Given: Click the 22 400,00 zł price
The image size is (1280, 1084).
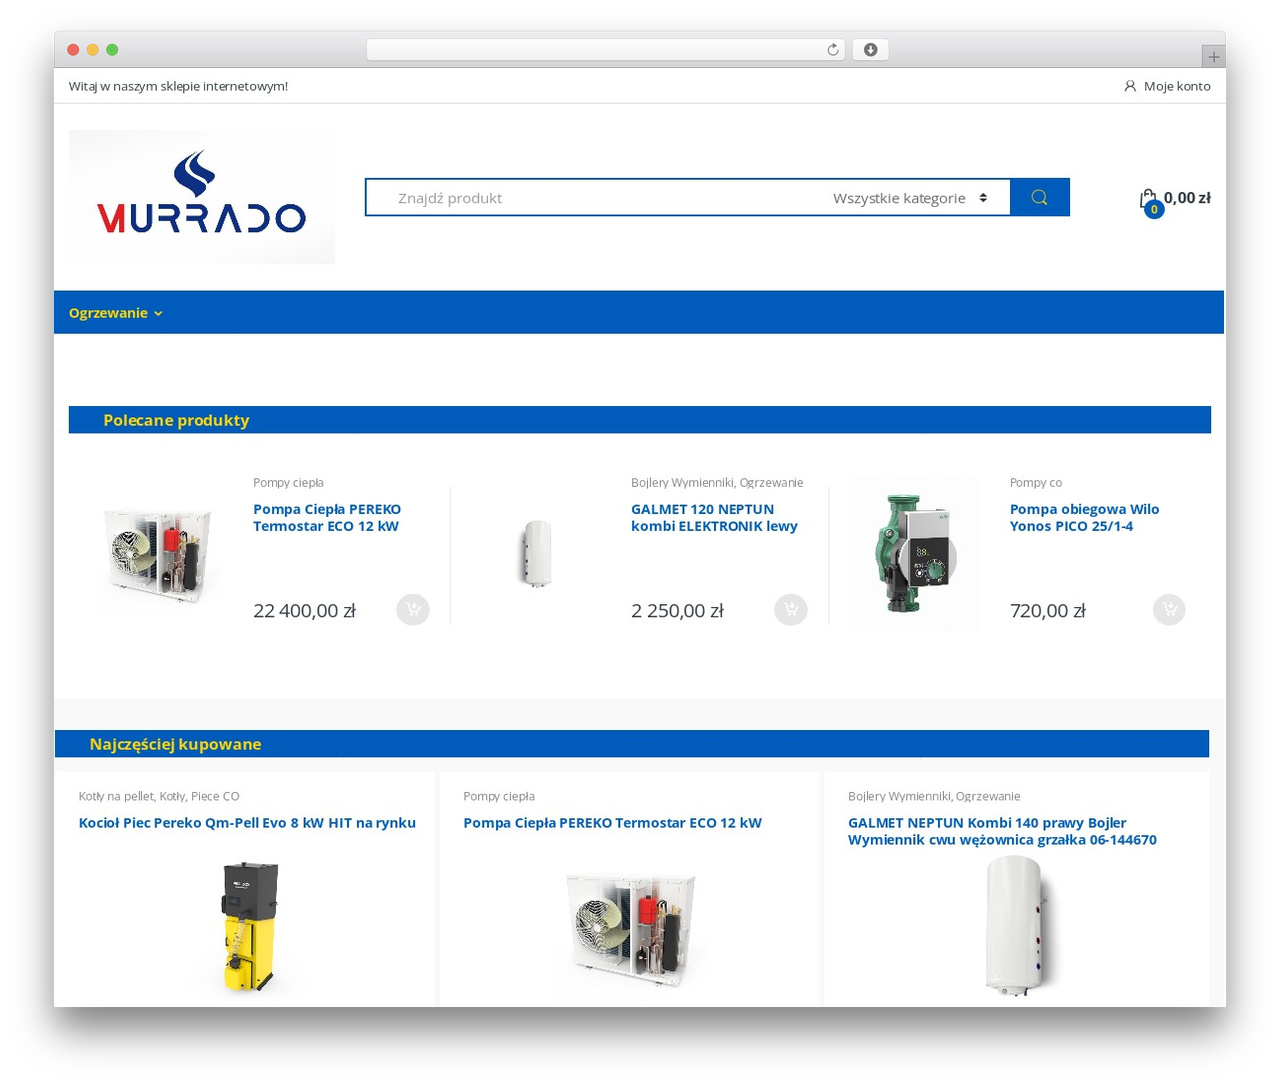Looking at the screenshot, I should (x=304, y=611).
